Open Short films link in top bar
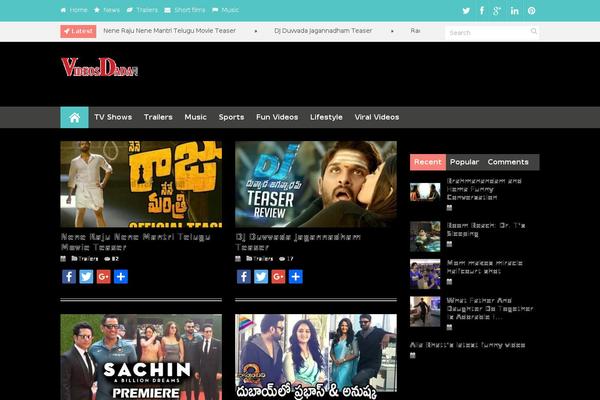 185,10
